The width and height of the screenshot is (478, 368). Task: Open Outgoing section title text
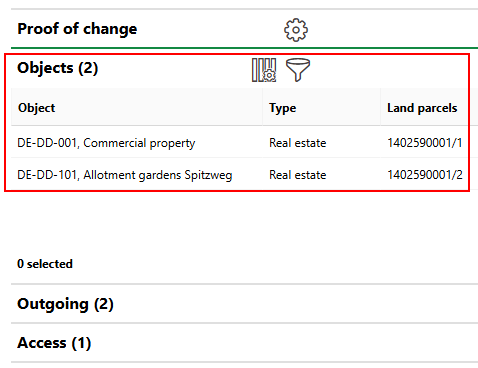pyautogui.click(x=65, y=304)
